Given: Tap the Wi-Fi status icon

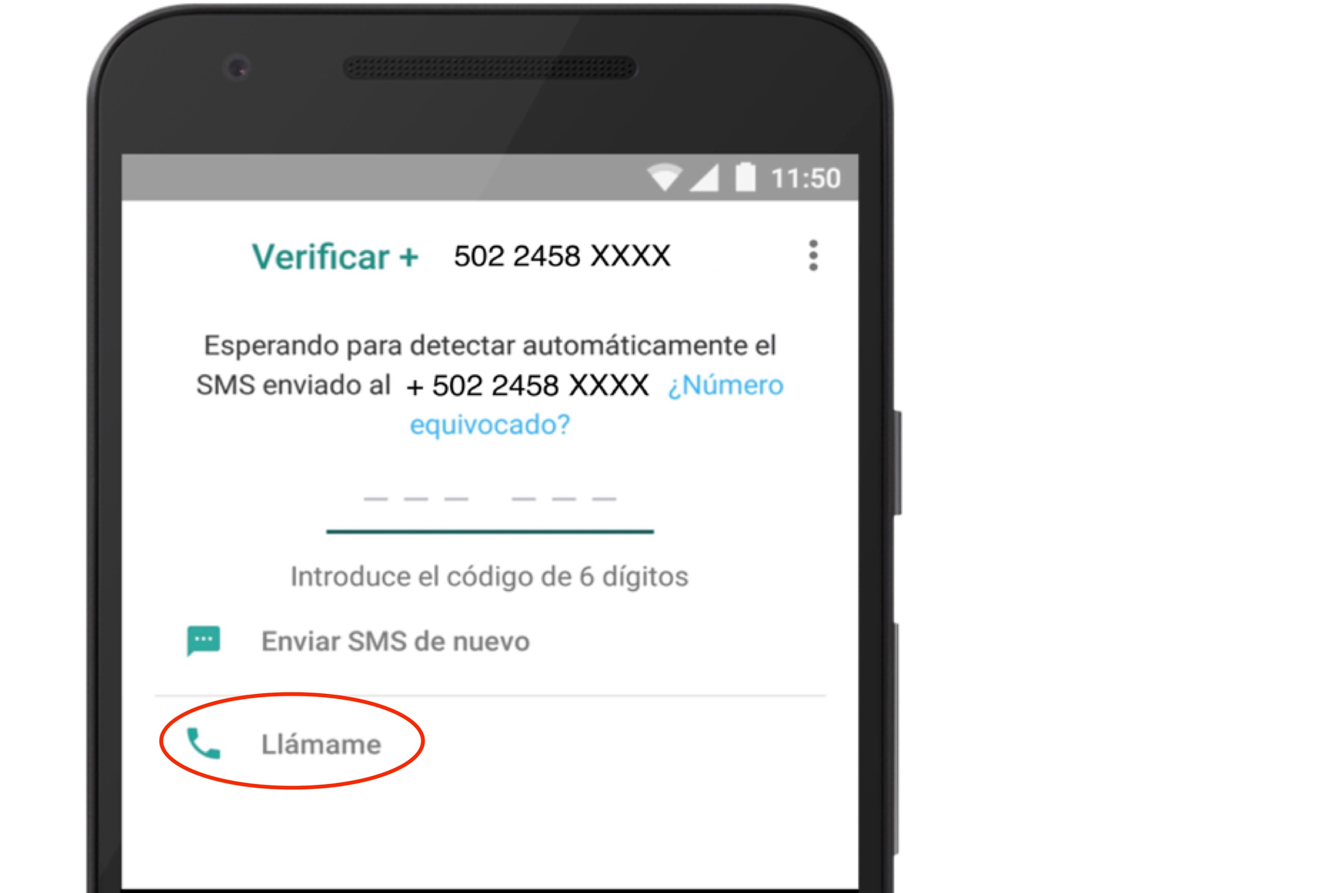Looking at the screenshot, I should [665, 178].
